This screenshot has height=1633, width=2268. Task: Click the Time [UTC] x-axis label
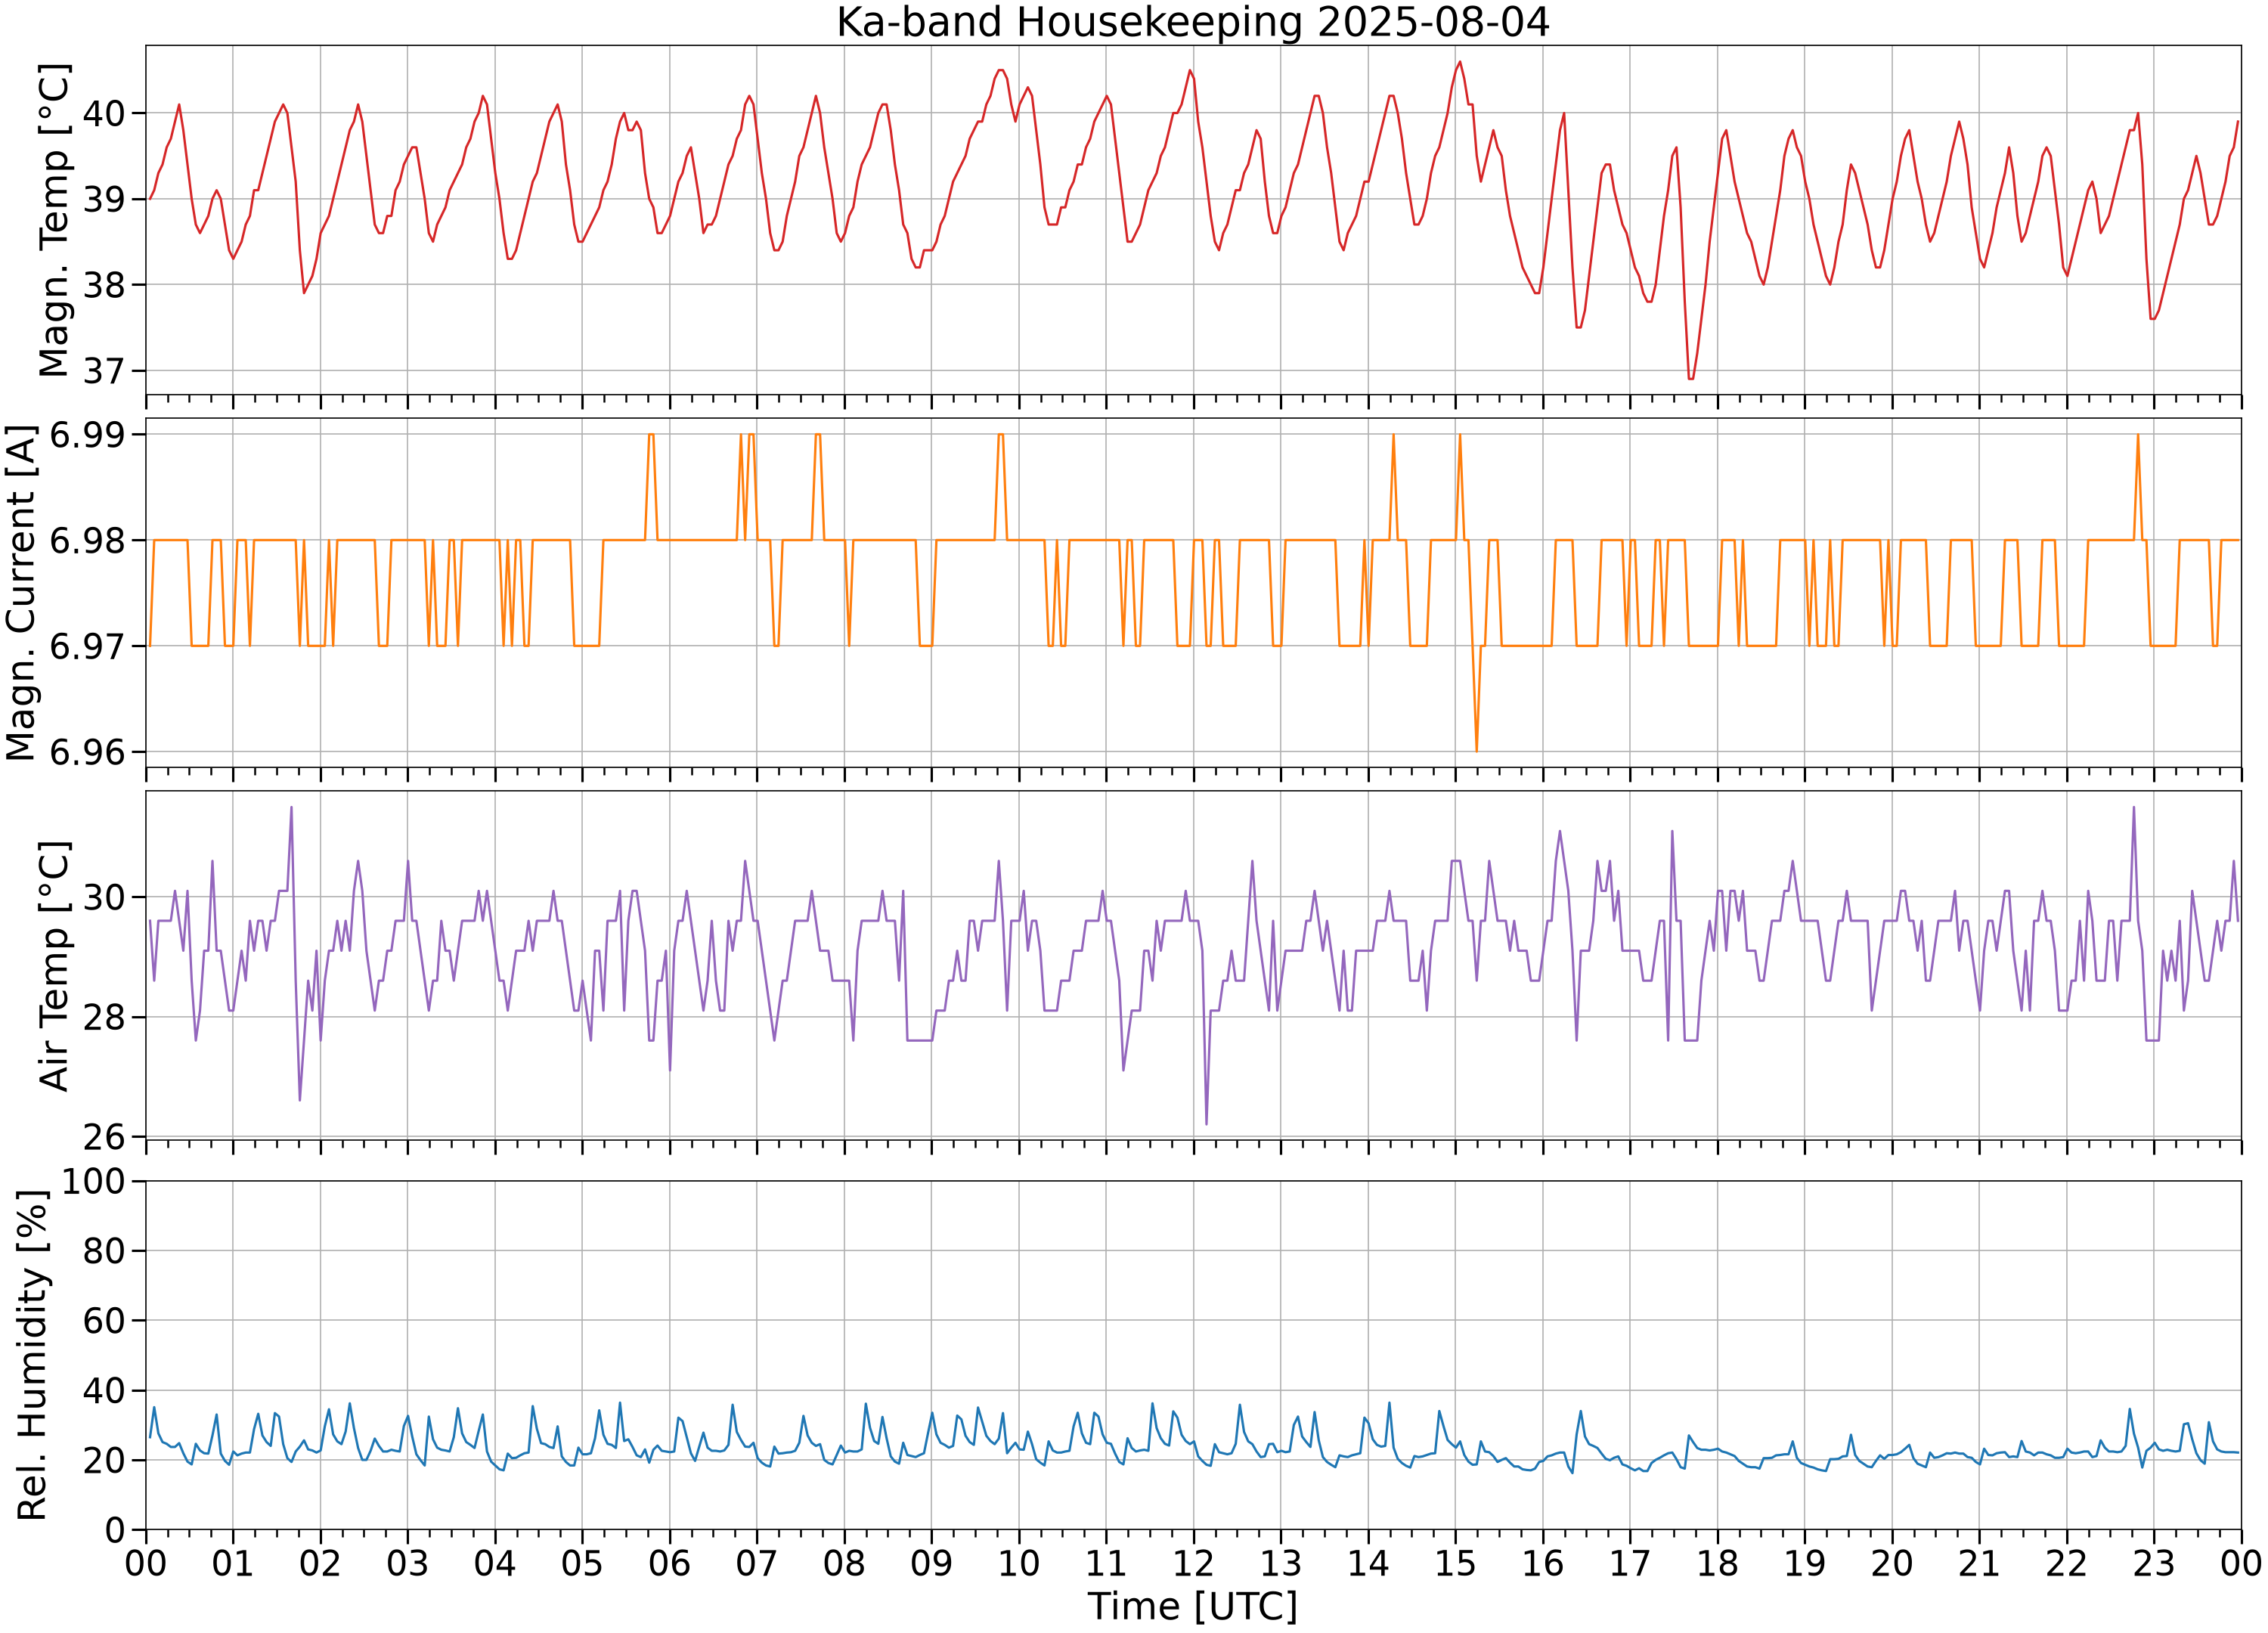1193,1605
